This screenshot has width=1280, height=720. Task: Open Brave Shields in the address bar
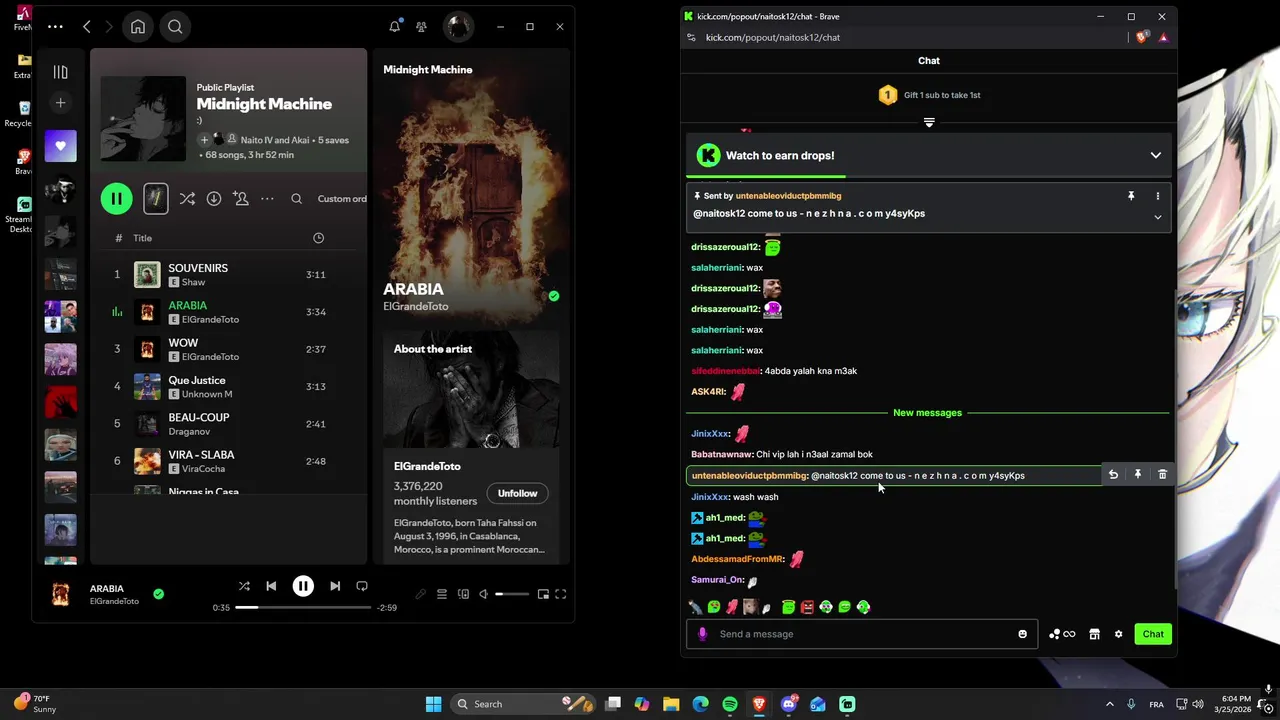click(x=1143, y=37)
